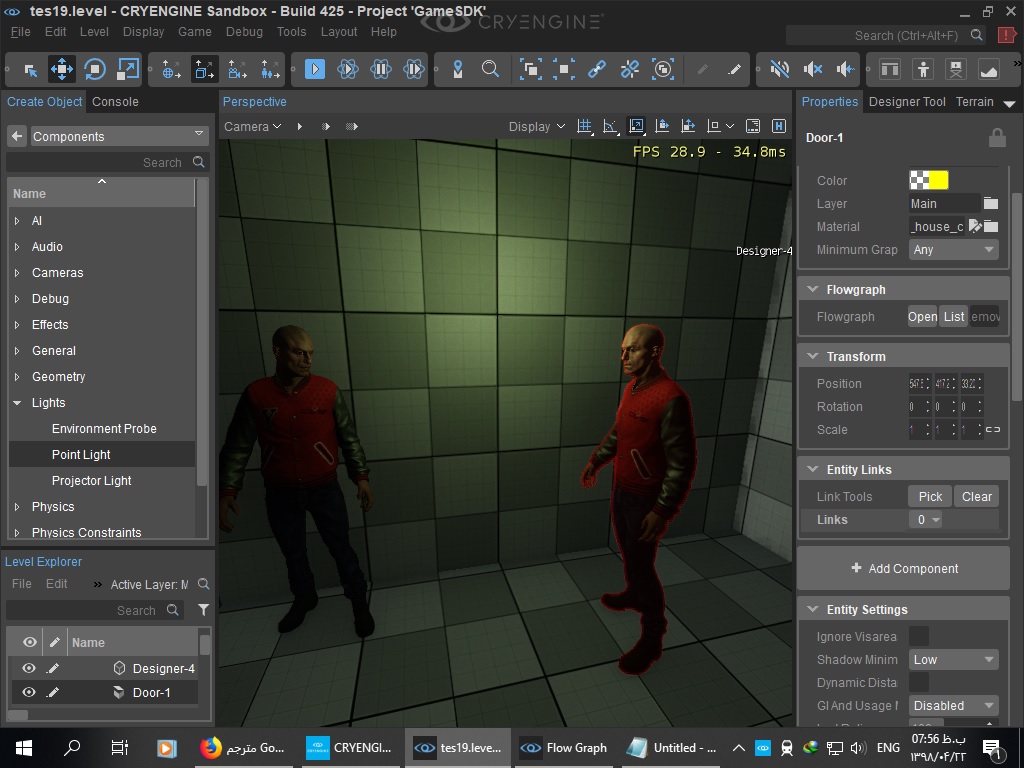Switch to the Console tab
Image resolution: width=1024 pixels, height=768 pixels.
point(115,101)
